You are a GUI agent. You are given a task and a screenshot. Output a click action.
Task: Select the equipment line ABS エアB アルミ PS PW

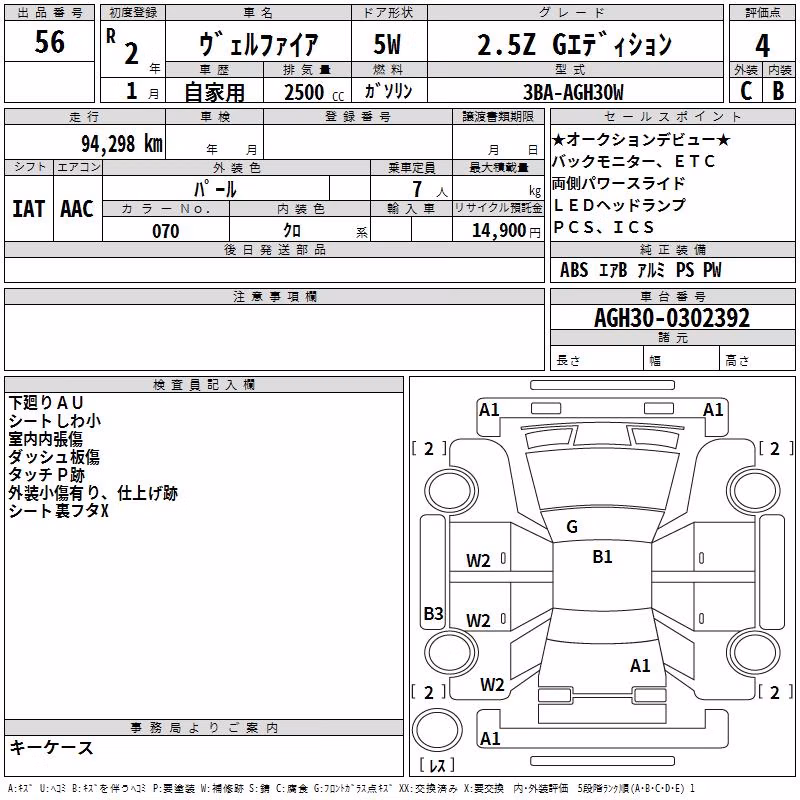click(641, 270)
